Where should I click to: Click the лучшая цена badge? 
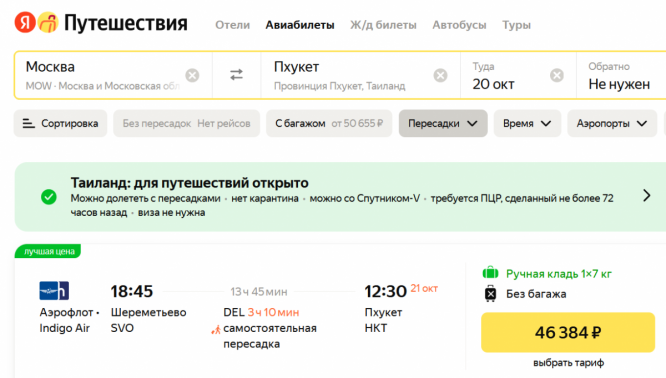point(49,251)
